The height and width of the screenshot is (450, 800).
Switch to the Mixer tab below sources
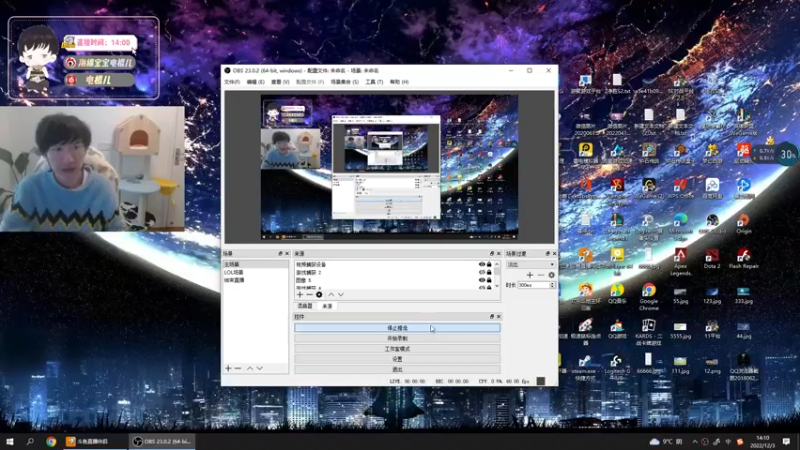coord(305,306)
